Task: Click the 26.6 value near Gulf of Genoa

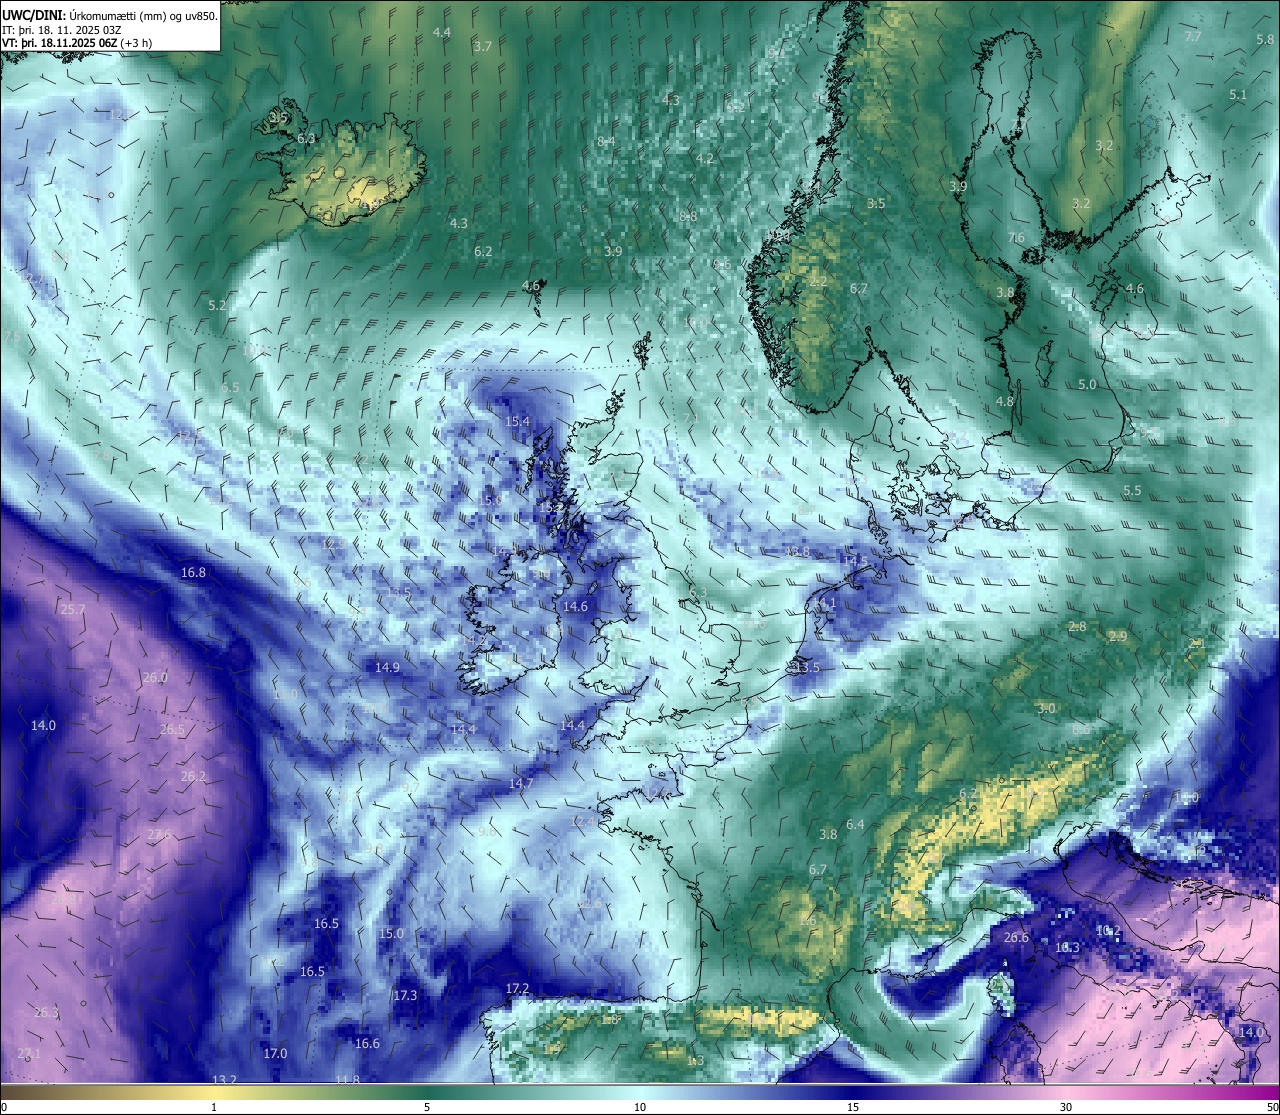Action: (1016, 938)
